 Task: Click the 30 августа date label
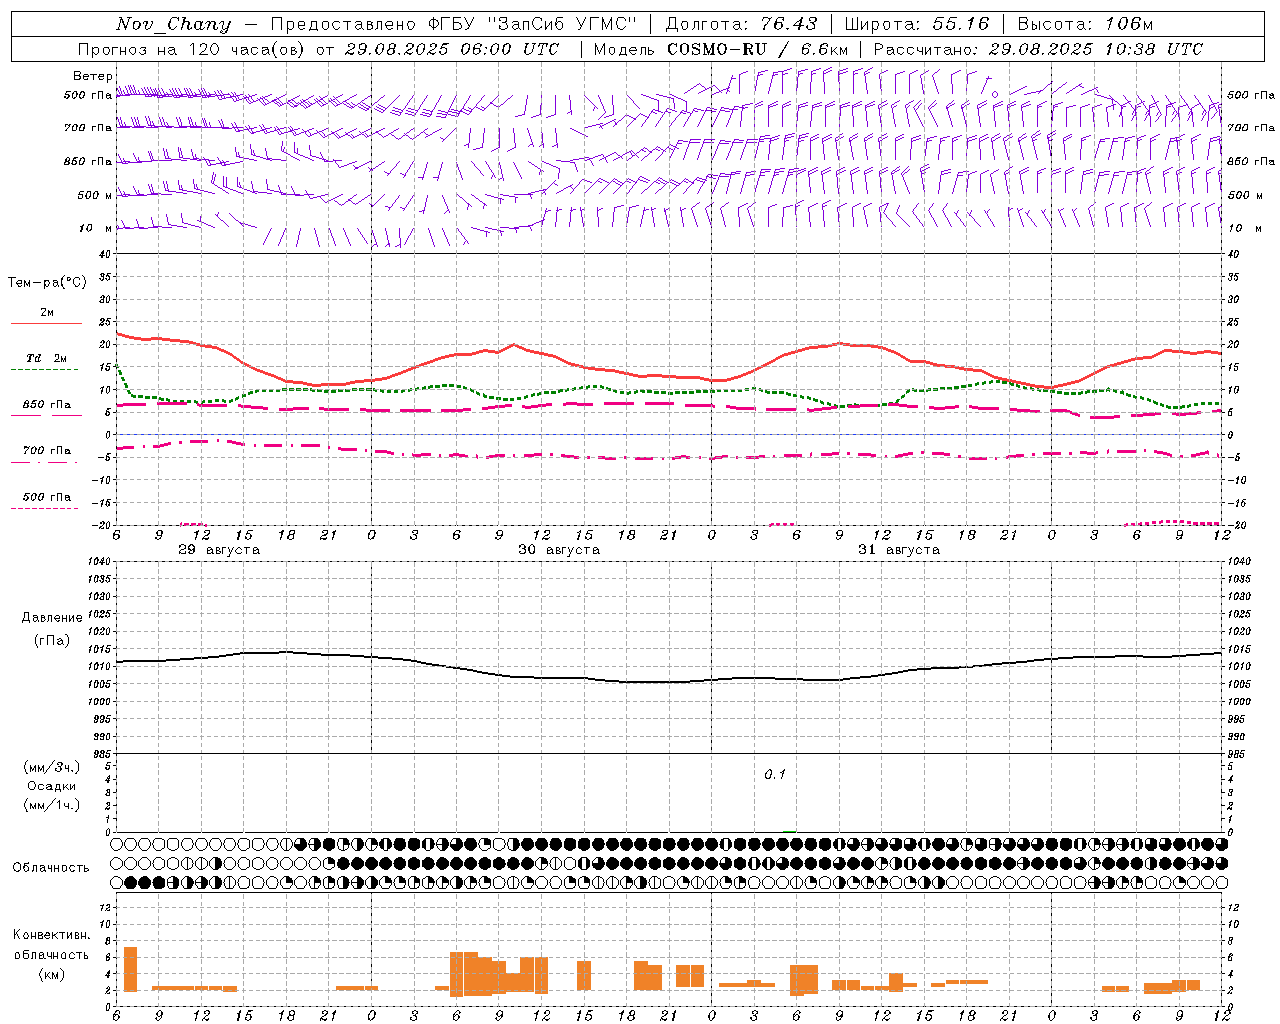pyautogui.click(x=559, y=550)
